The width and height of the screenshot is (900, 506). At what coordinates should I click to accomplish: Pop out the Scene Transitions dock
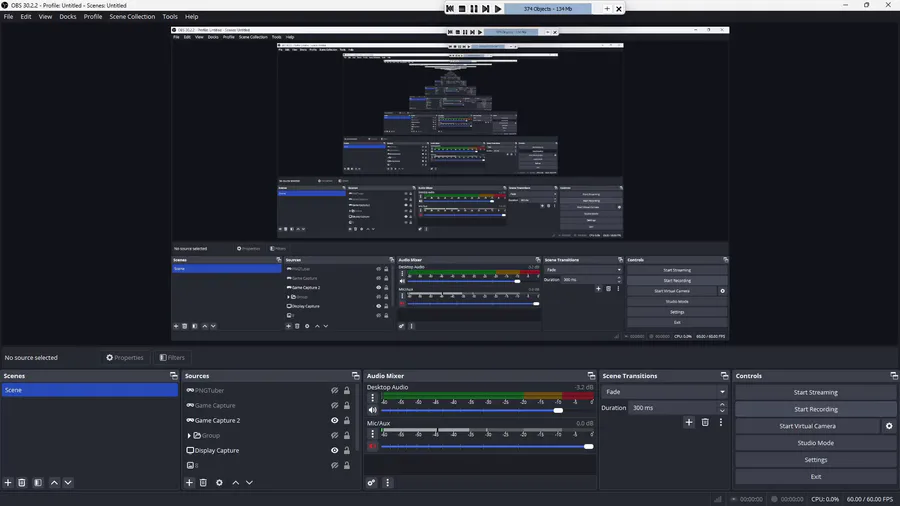[724, 376]
